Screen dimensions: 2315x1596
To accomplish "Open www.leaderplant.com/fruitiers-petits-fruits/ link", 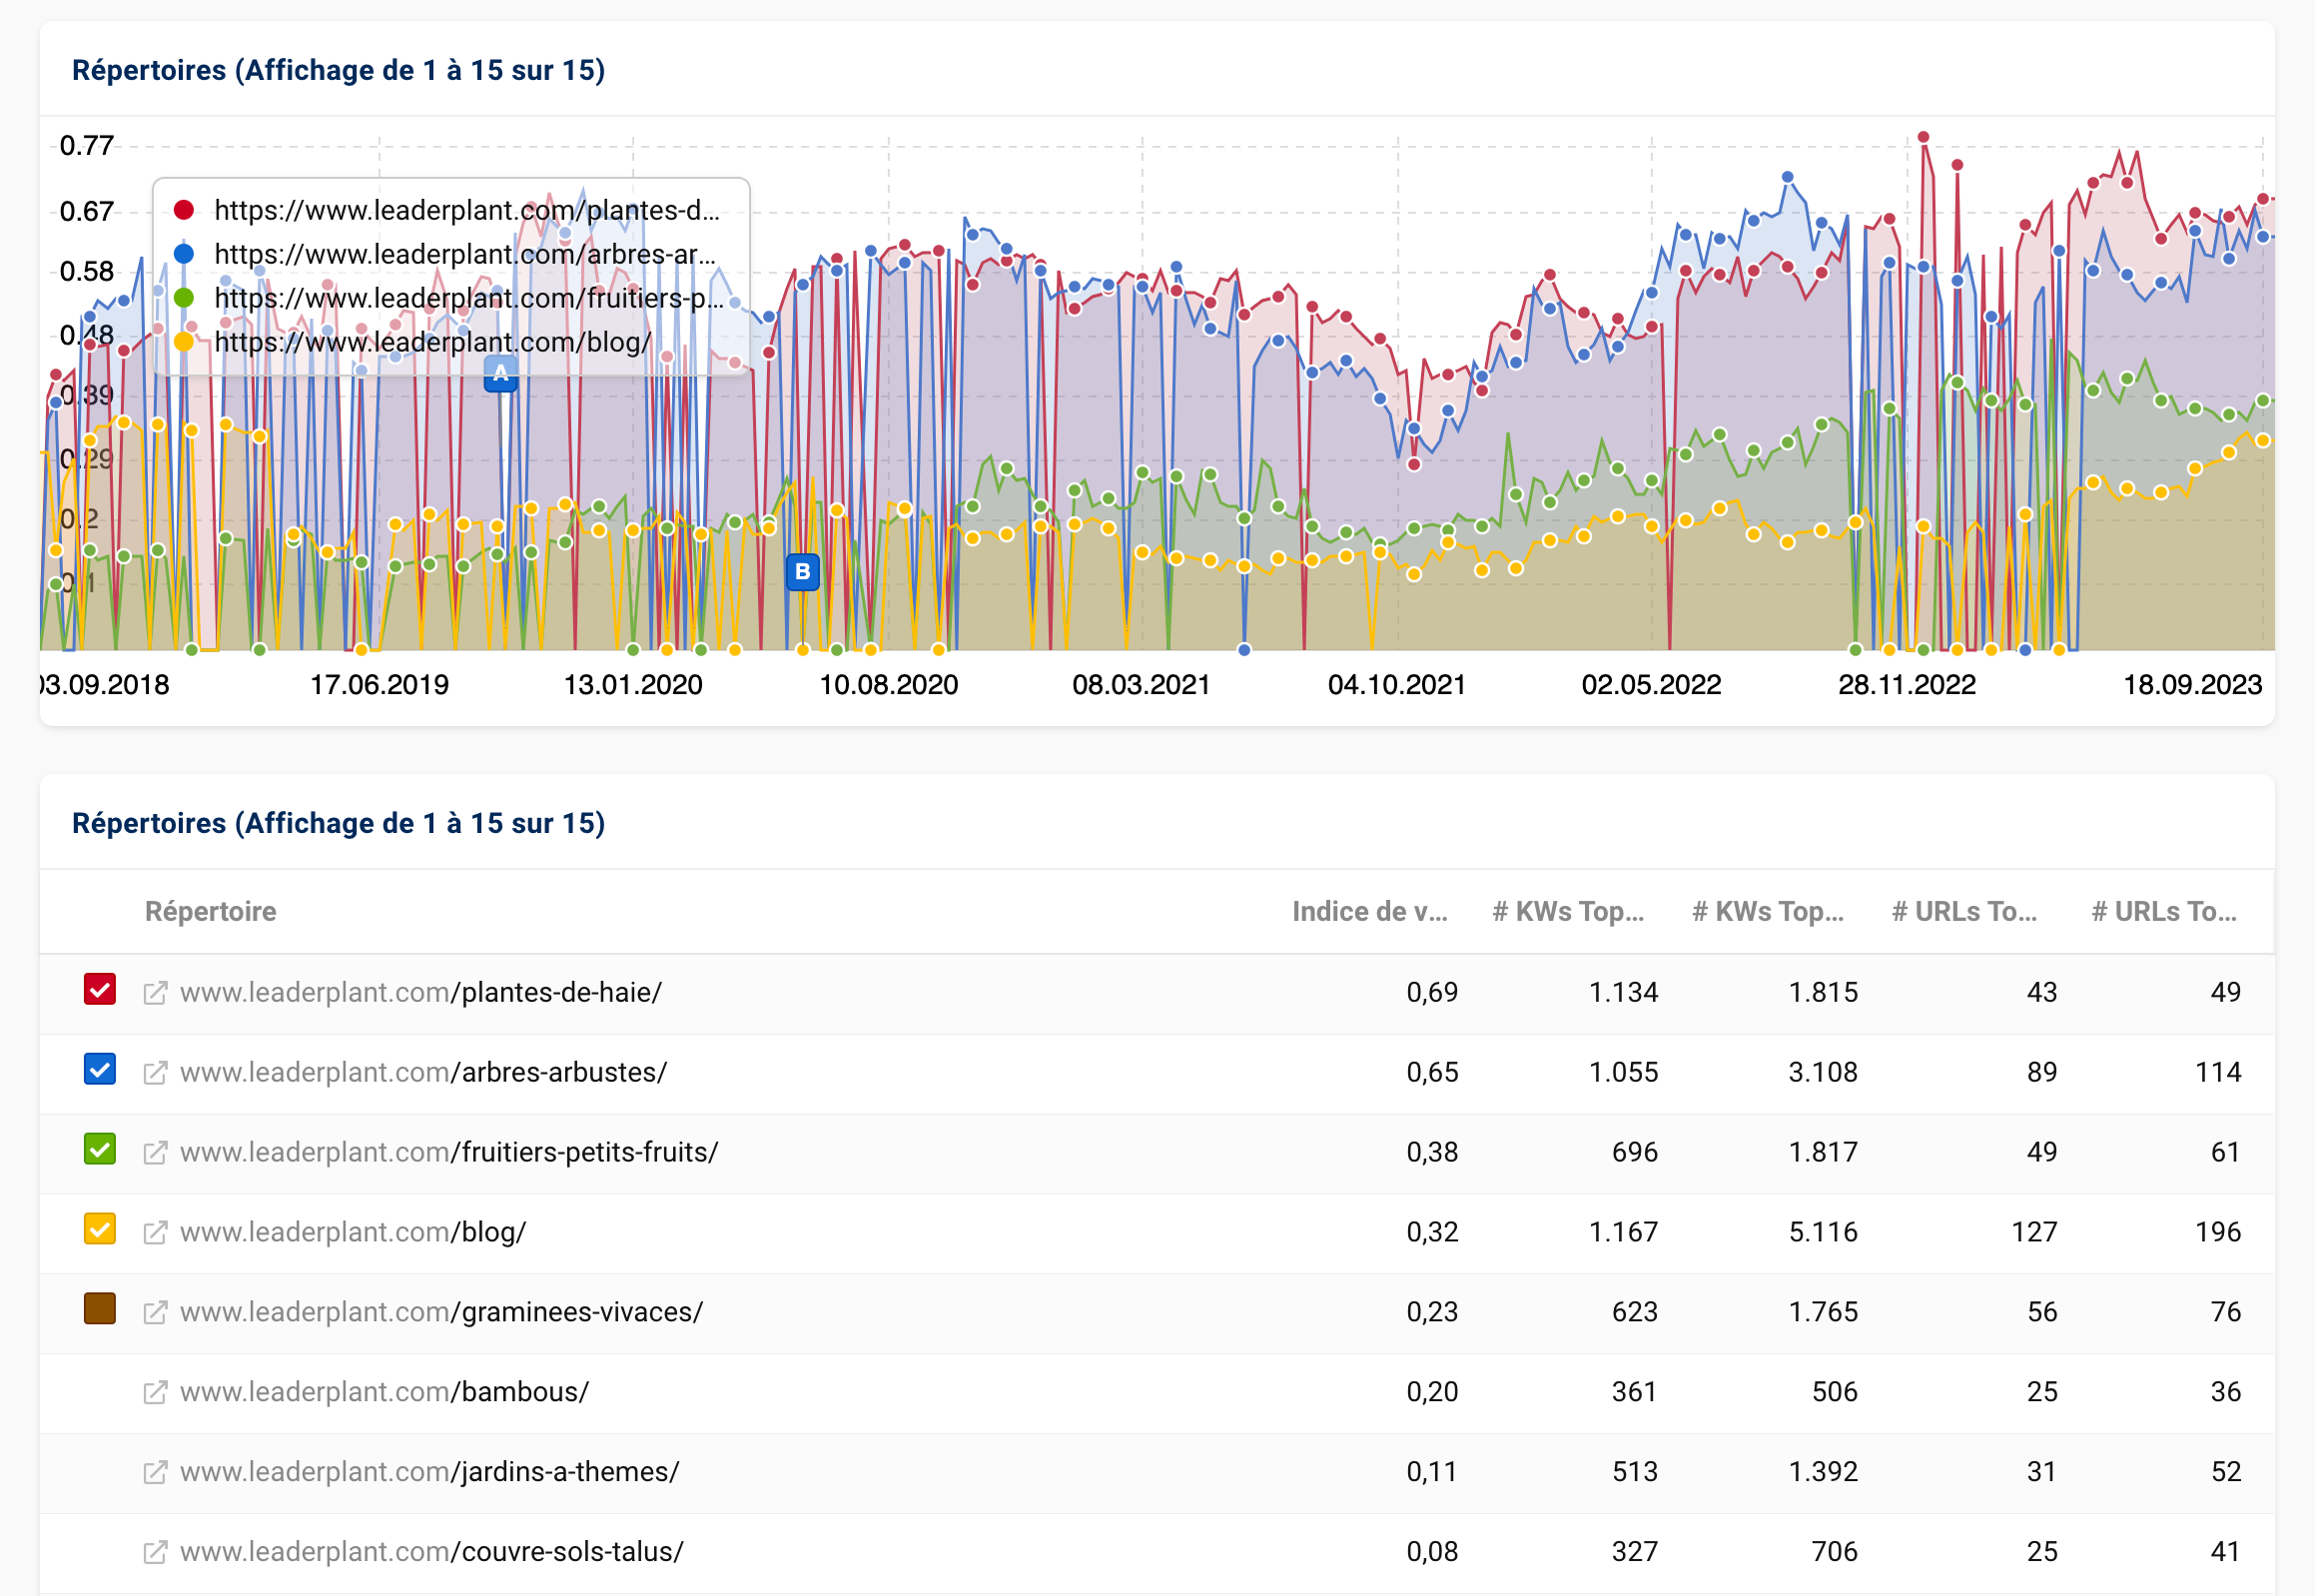I will [449, 1153].
